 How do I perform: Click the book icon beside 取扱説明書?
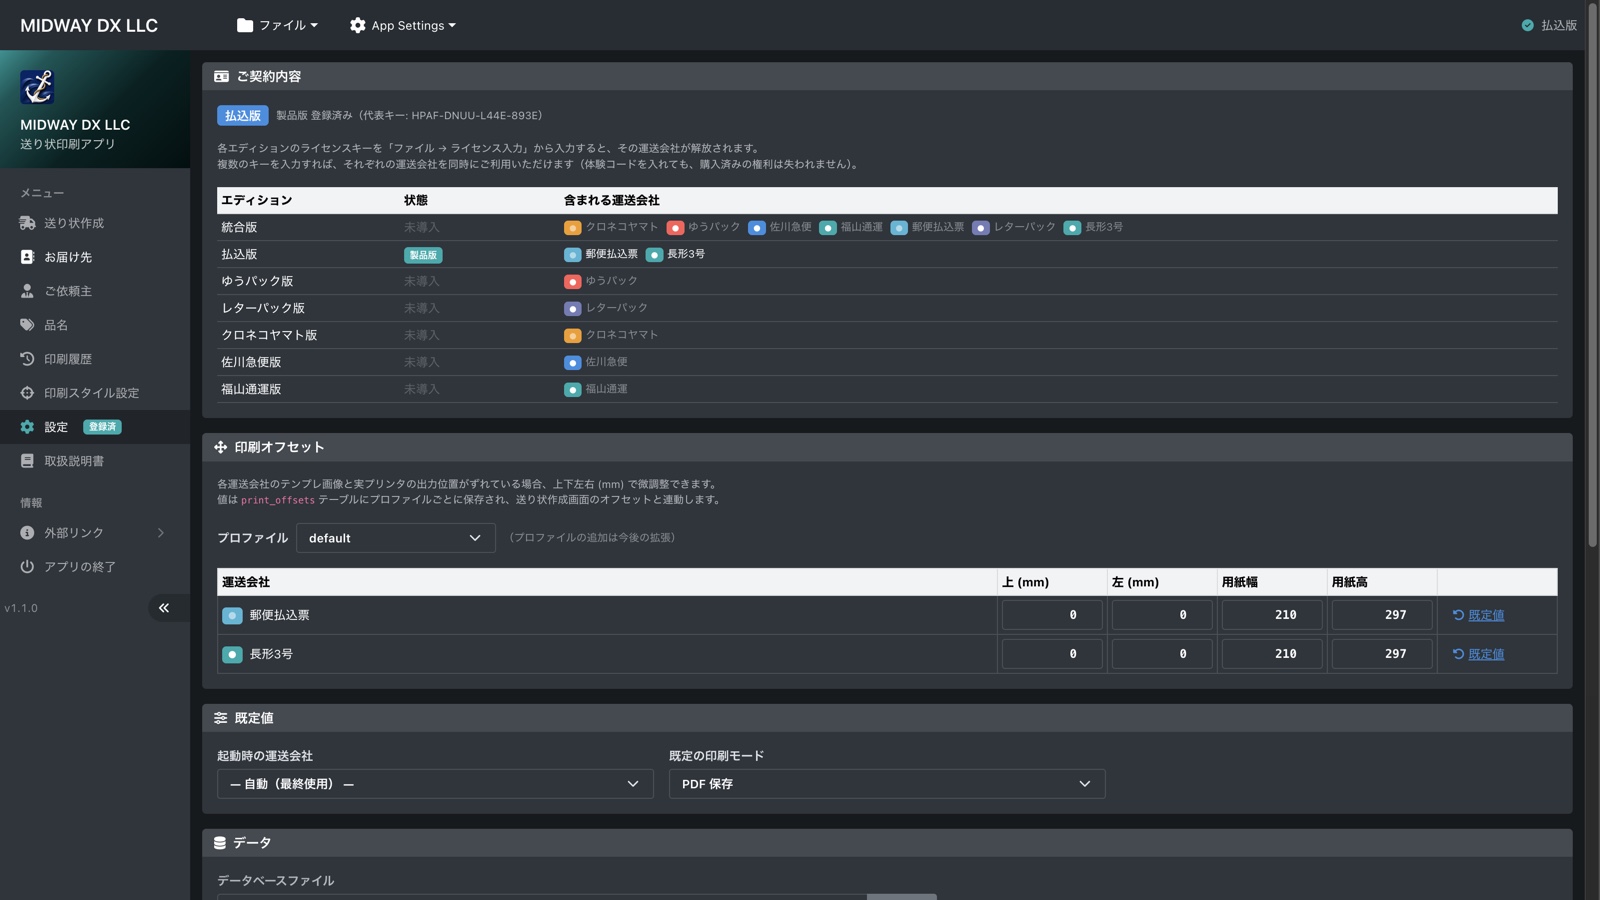tap(27, 461)
